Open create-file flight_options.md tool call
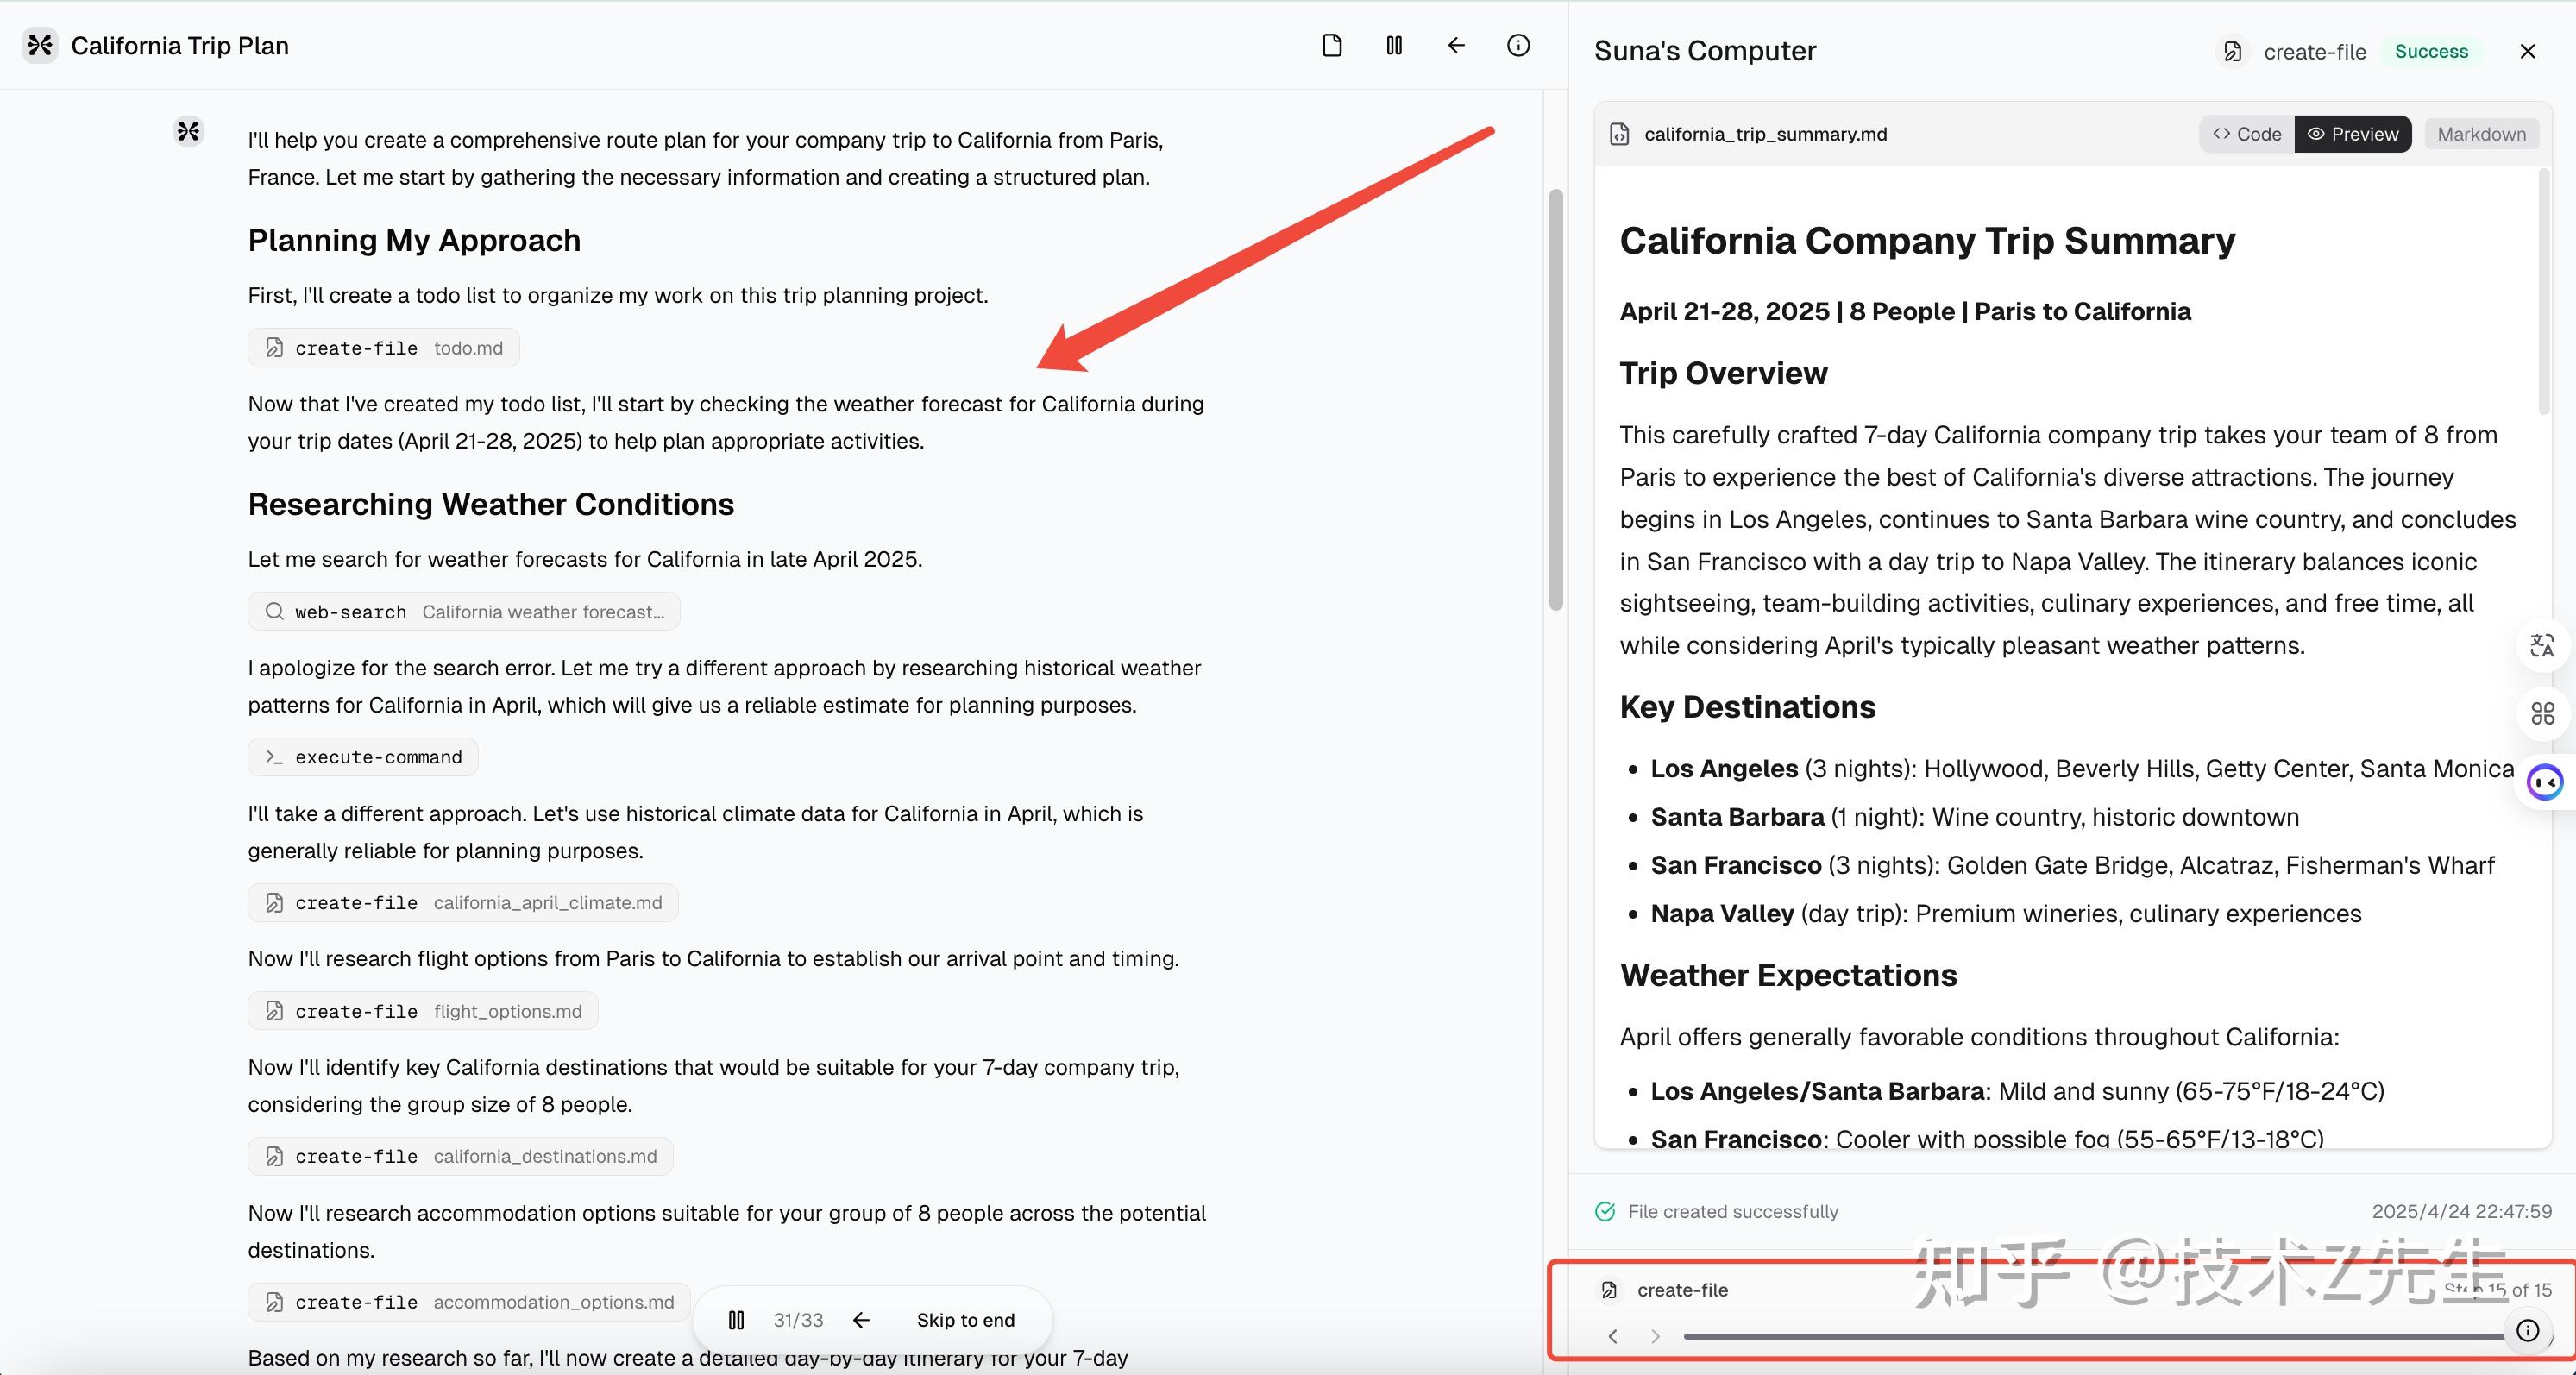 [423, 1011]
